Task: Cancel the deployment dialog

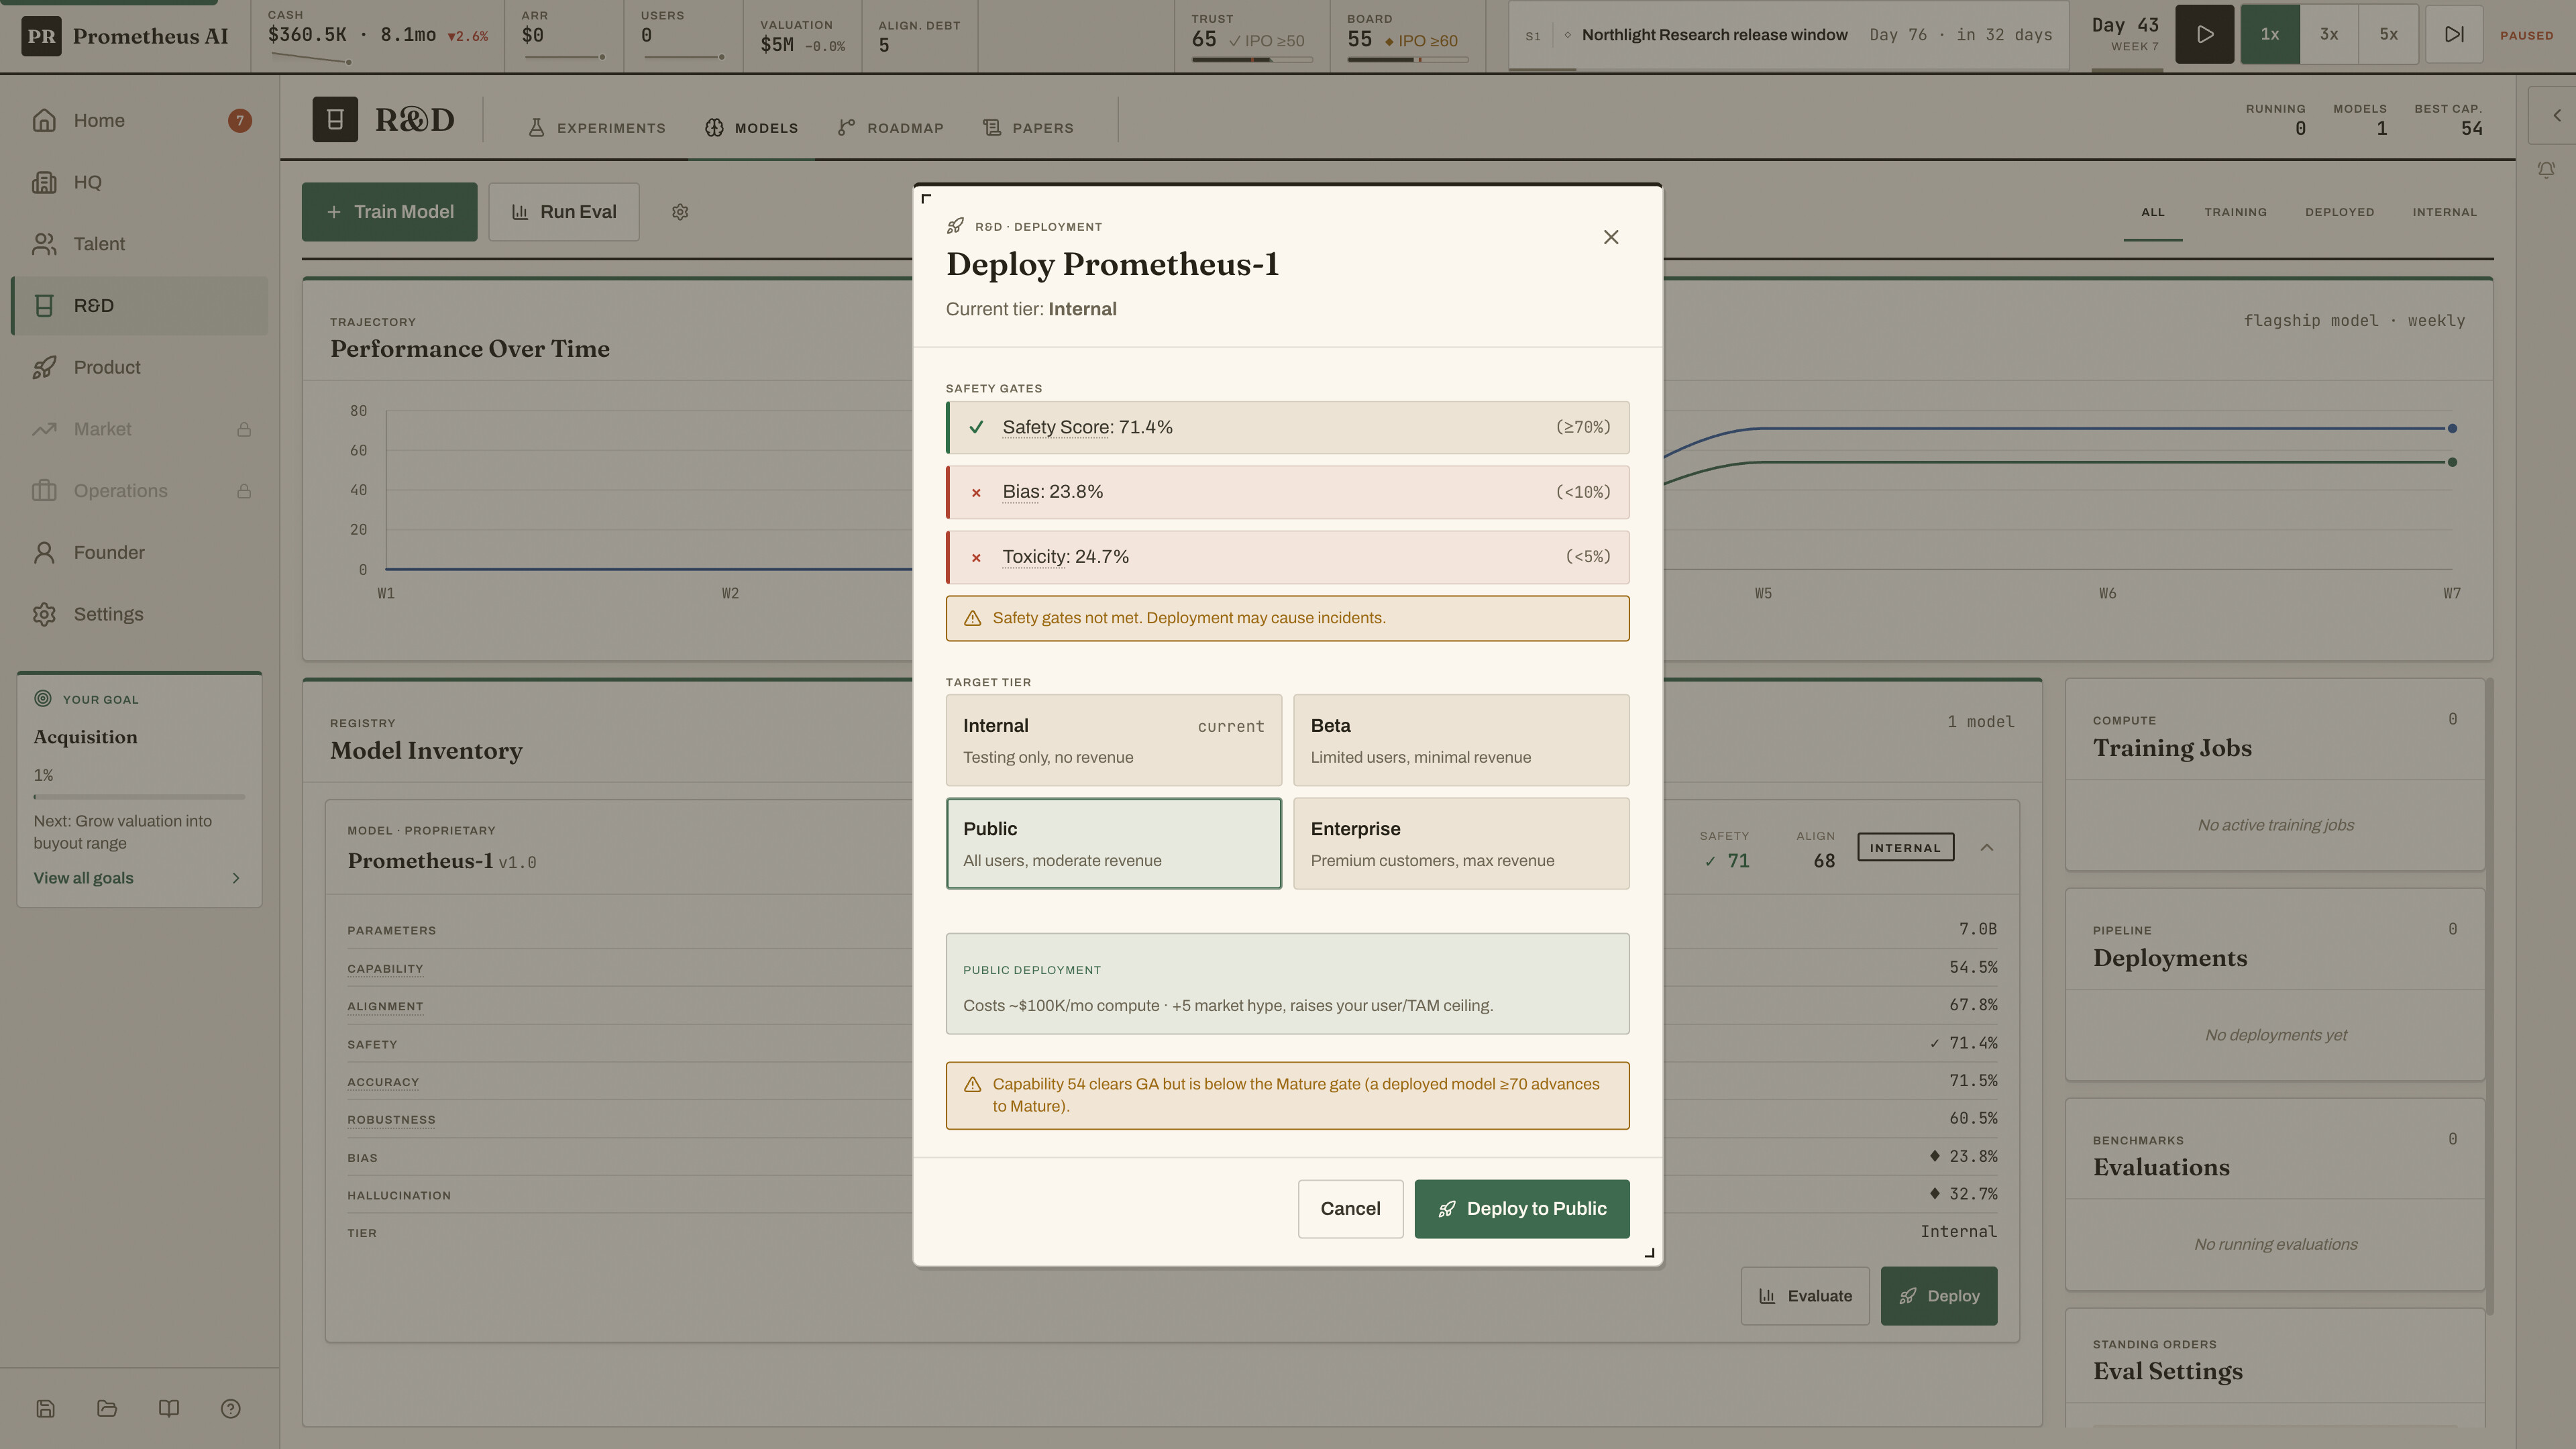Action: 1350,1208
